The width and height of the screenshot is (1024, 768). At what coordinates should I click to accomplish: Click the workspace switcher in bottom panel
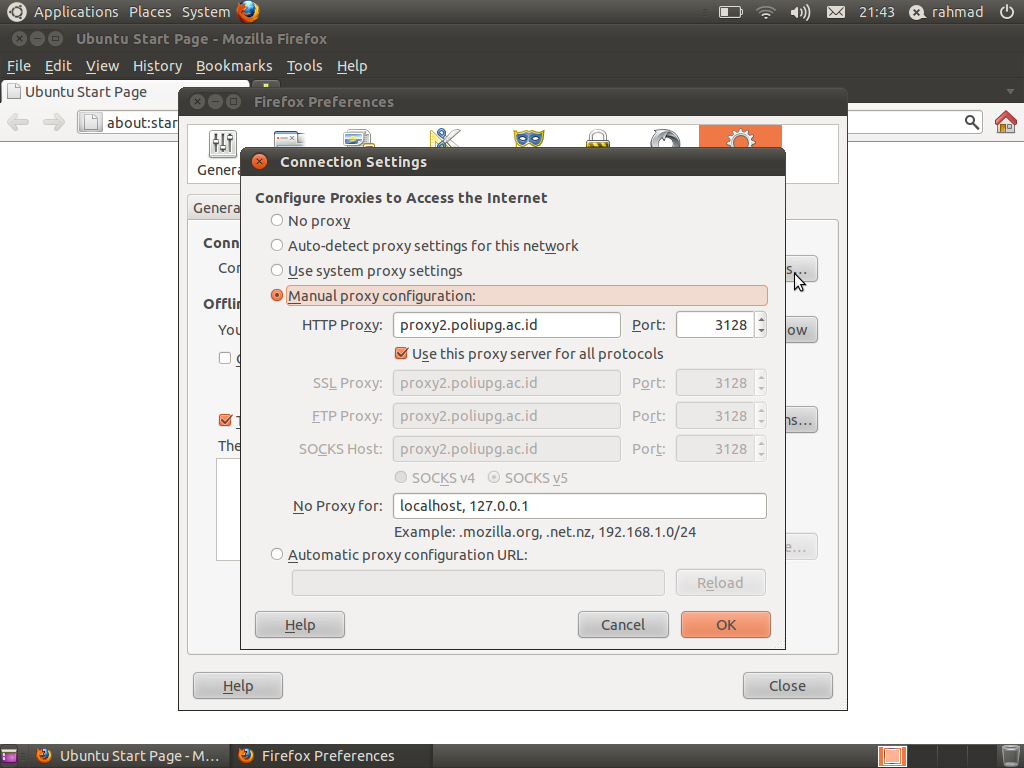click(x=892, y=756)
